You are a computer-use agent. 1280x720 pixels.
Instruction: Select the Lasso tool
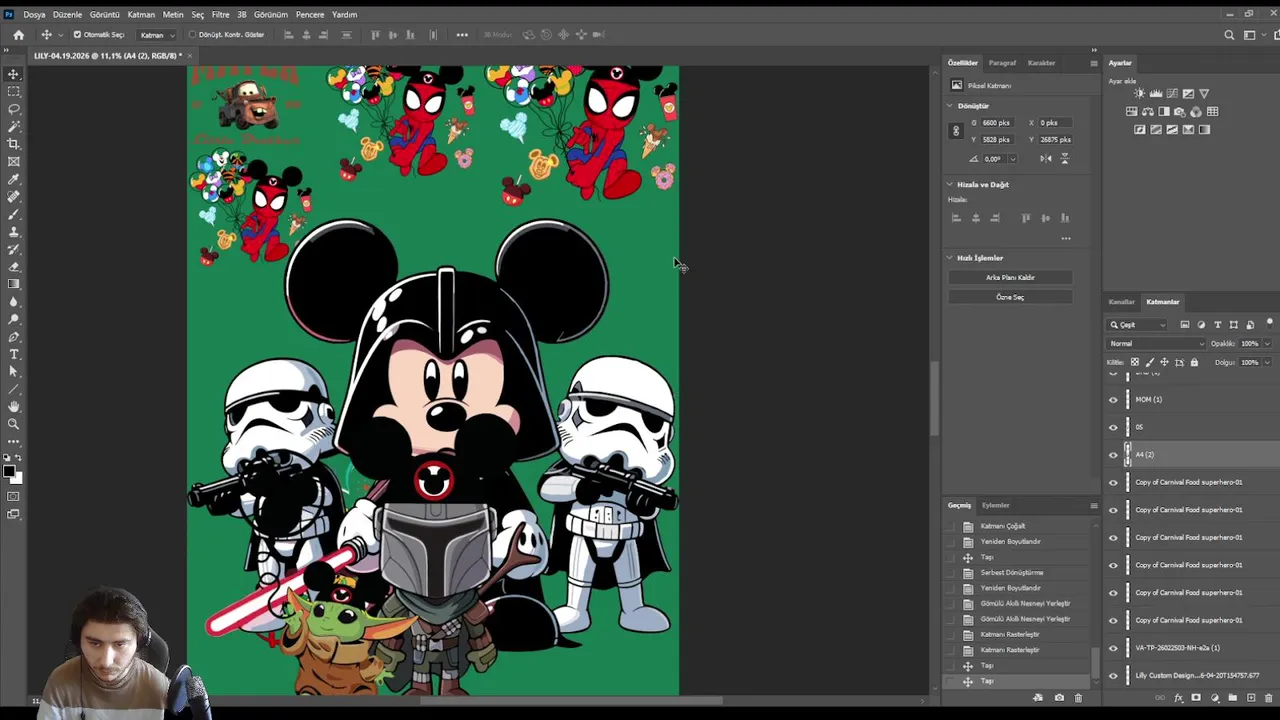(14, 109)
